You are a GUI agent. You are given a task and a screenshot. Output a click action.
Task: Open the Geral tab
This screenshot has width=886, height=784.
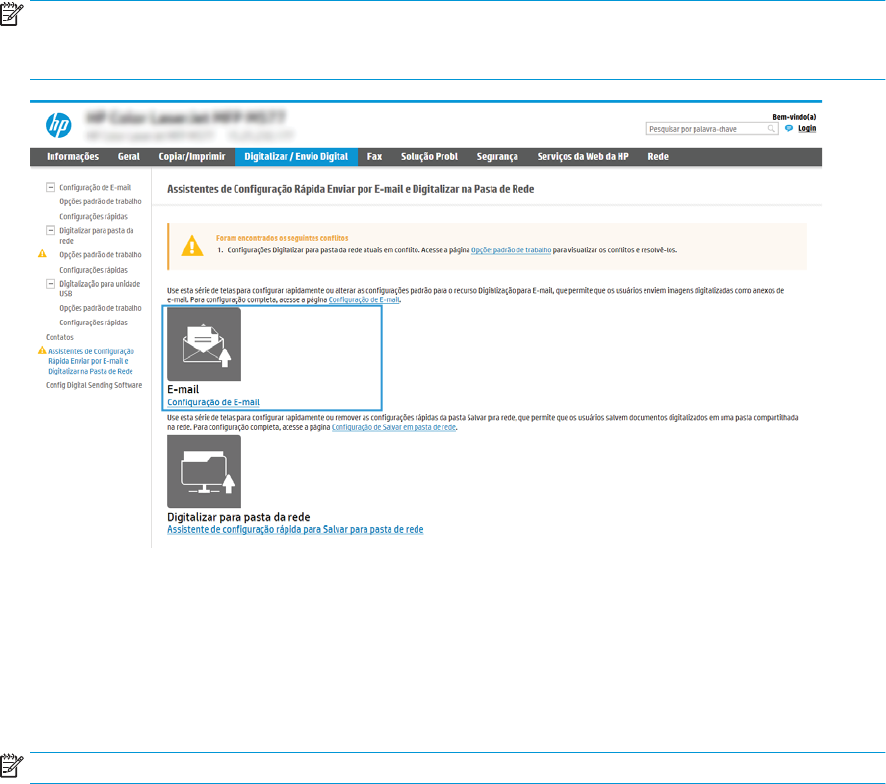click(128, 157)
